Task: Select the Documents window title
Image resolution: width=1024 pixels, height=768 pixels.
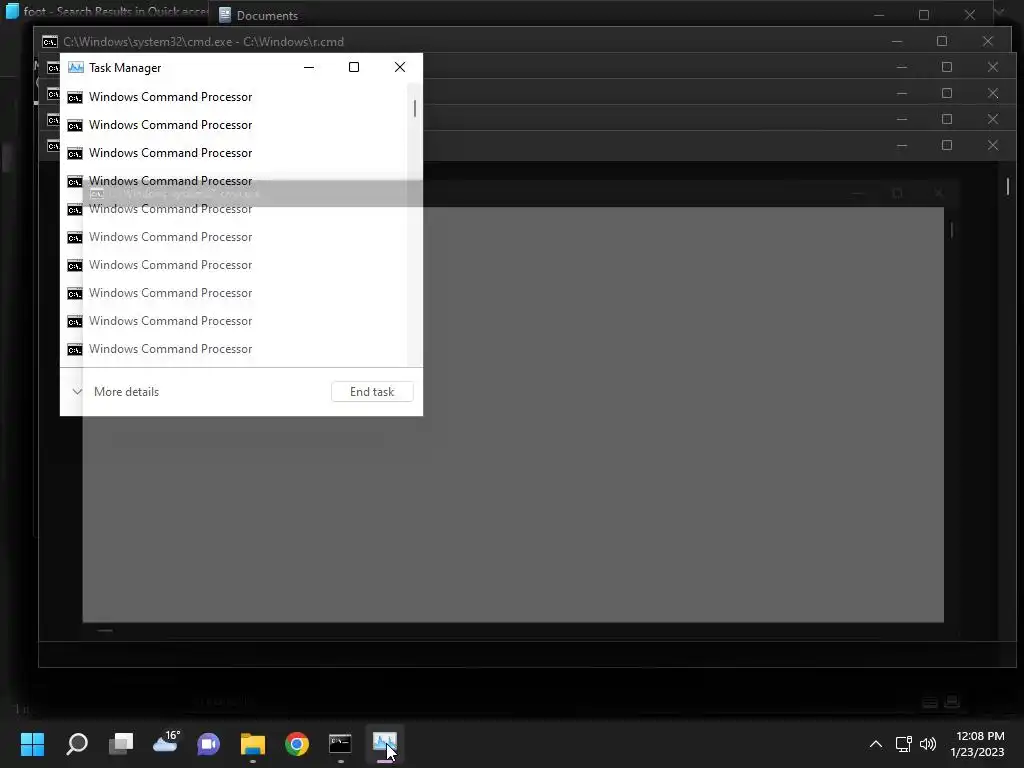Action: point(267,16)
